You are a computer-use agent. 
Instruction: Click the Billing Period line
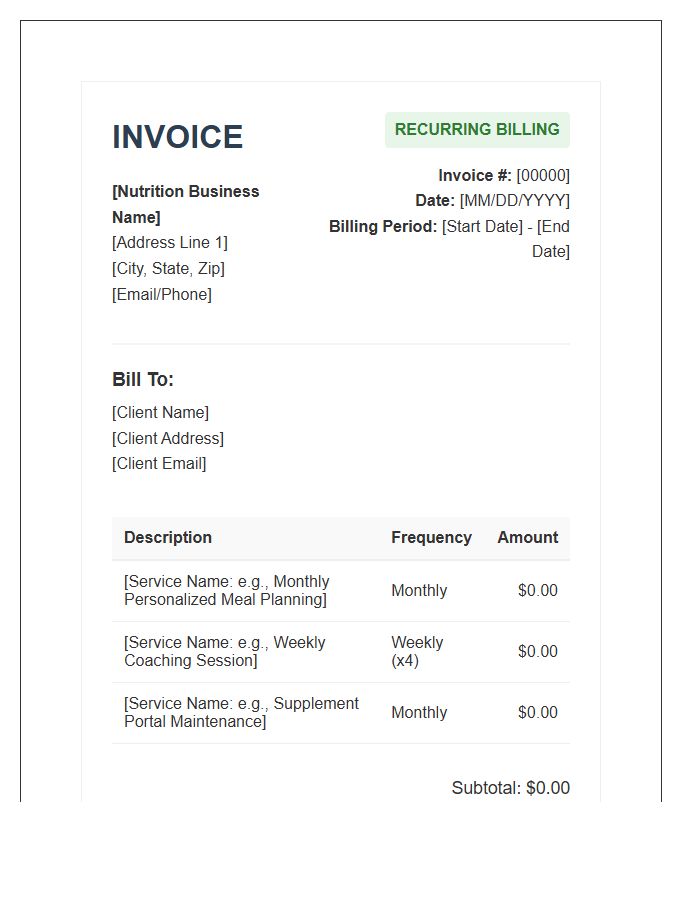click(449, 238)
